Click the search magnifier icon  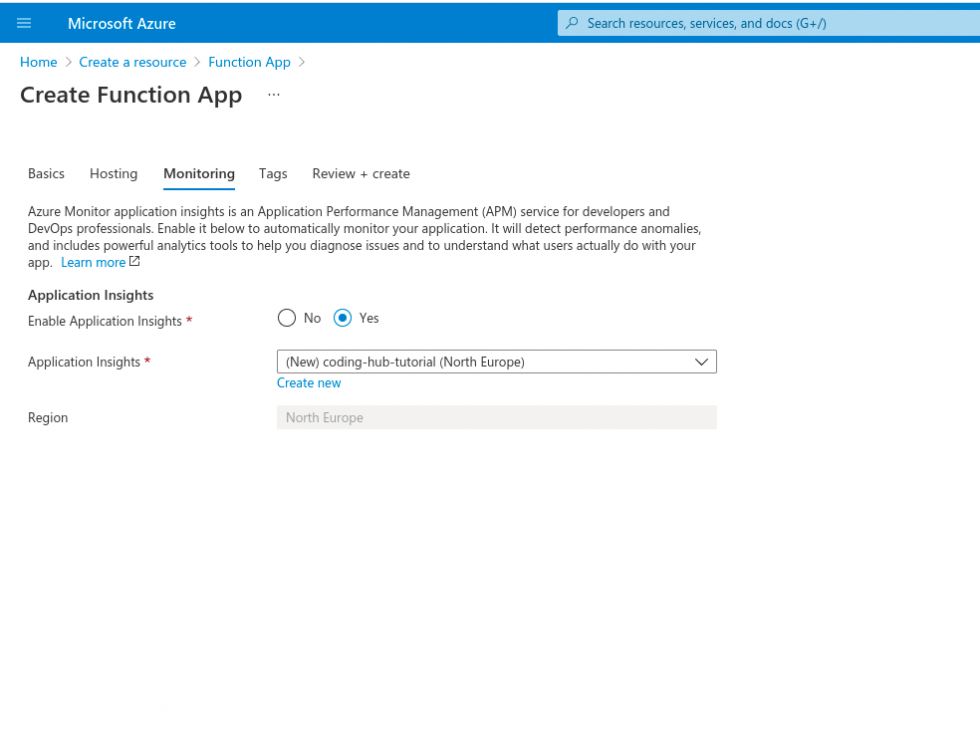click(571, 23)
